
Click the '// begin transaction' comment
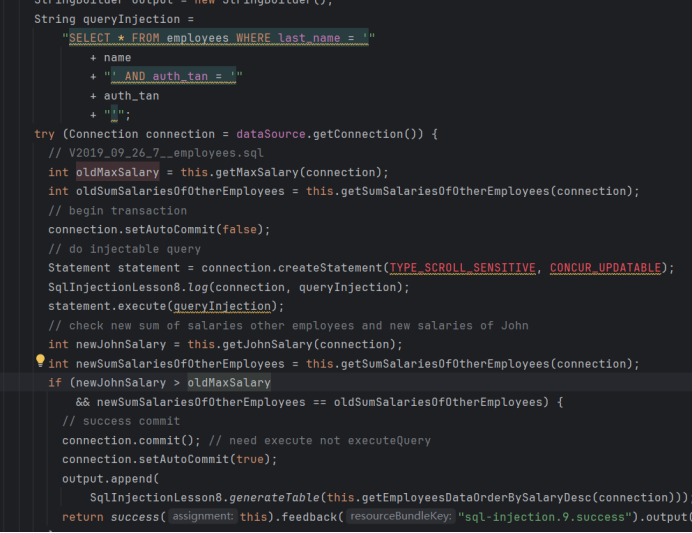(117, 211)
